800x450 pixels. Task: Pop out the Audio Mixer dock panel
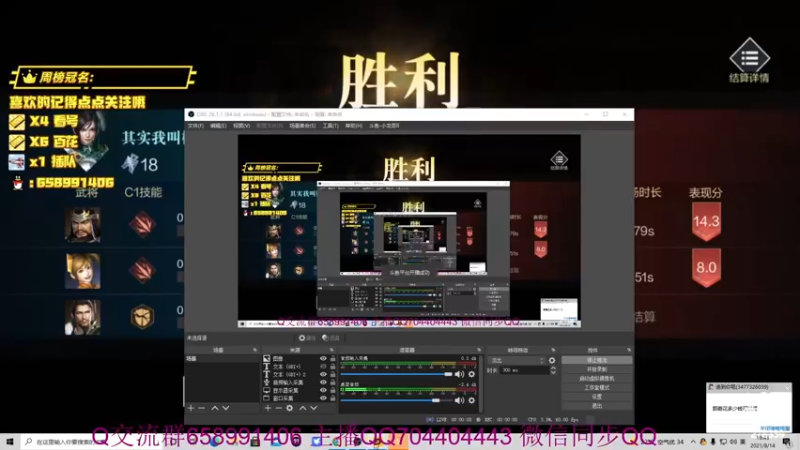point(479,350)
